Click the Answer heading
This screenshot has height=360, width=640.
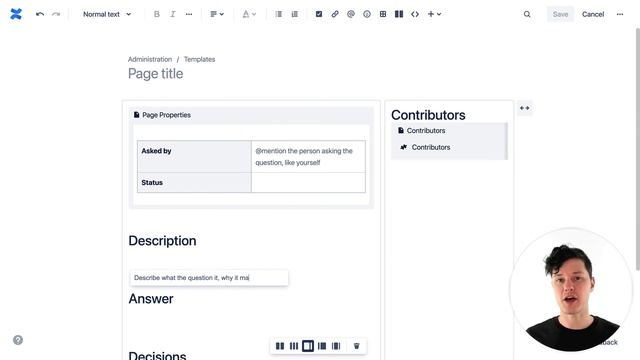[x=151, y=299]
